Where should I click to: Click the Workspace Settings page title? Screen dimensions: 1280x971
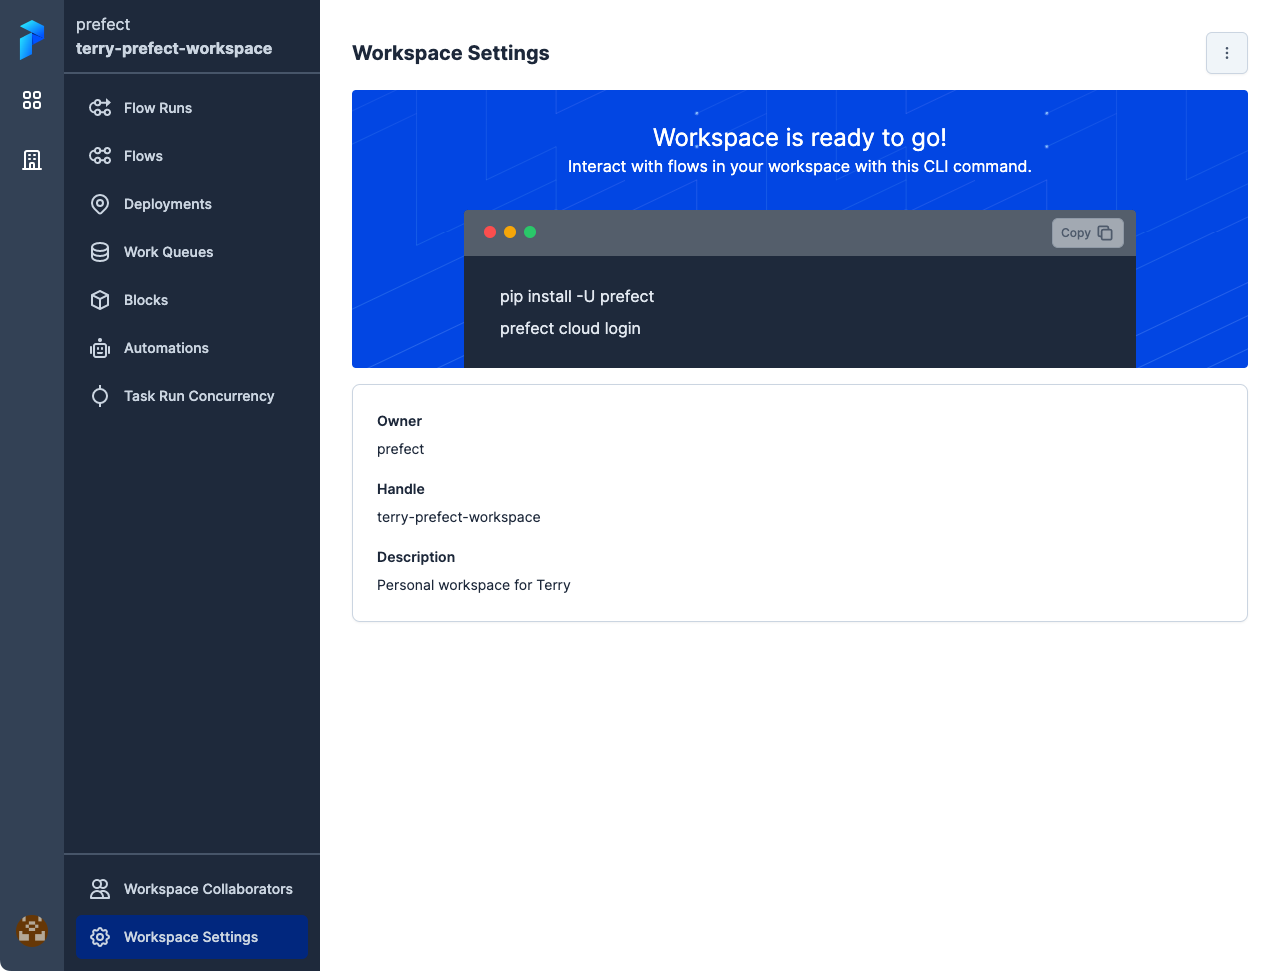pyautogui.click(x=451, y=53)
